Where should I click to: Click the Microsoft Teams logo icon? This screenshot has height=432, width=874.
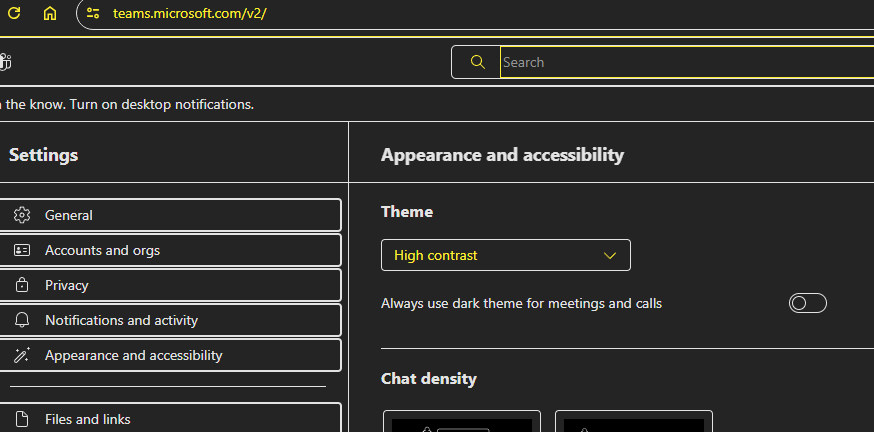tap(5, 62)
